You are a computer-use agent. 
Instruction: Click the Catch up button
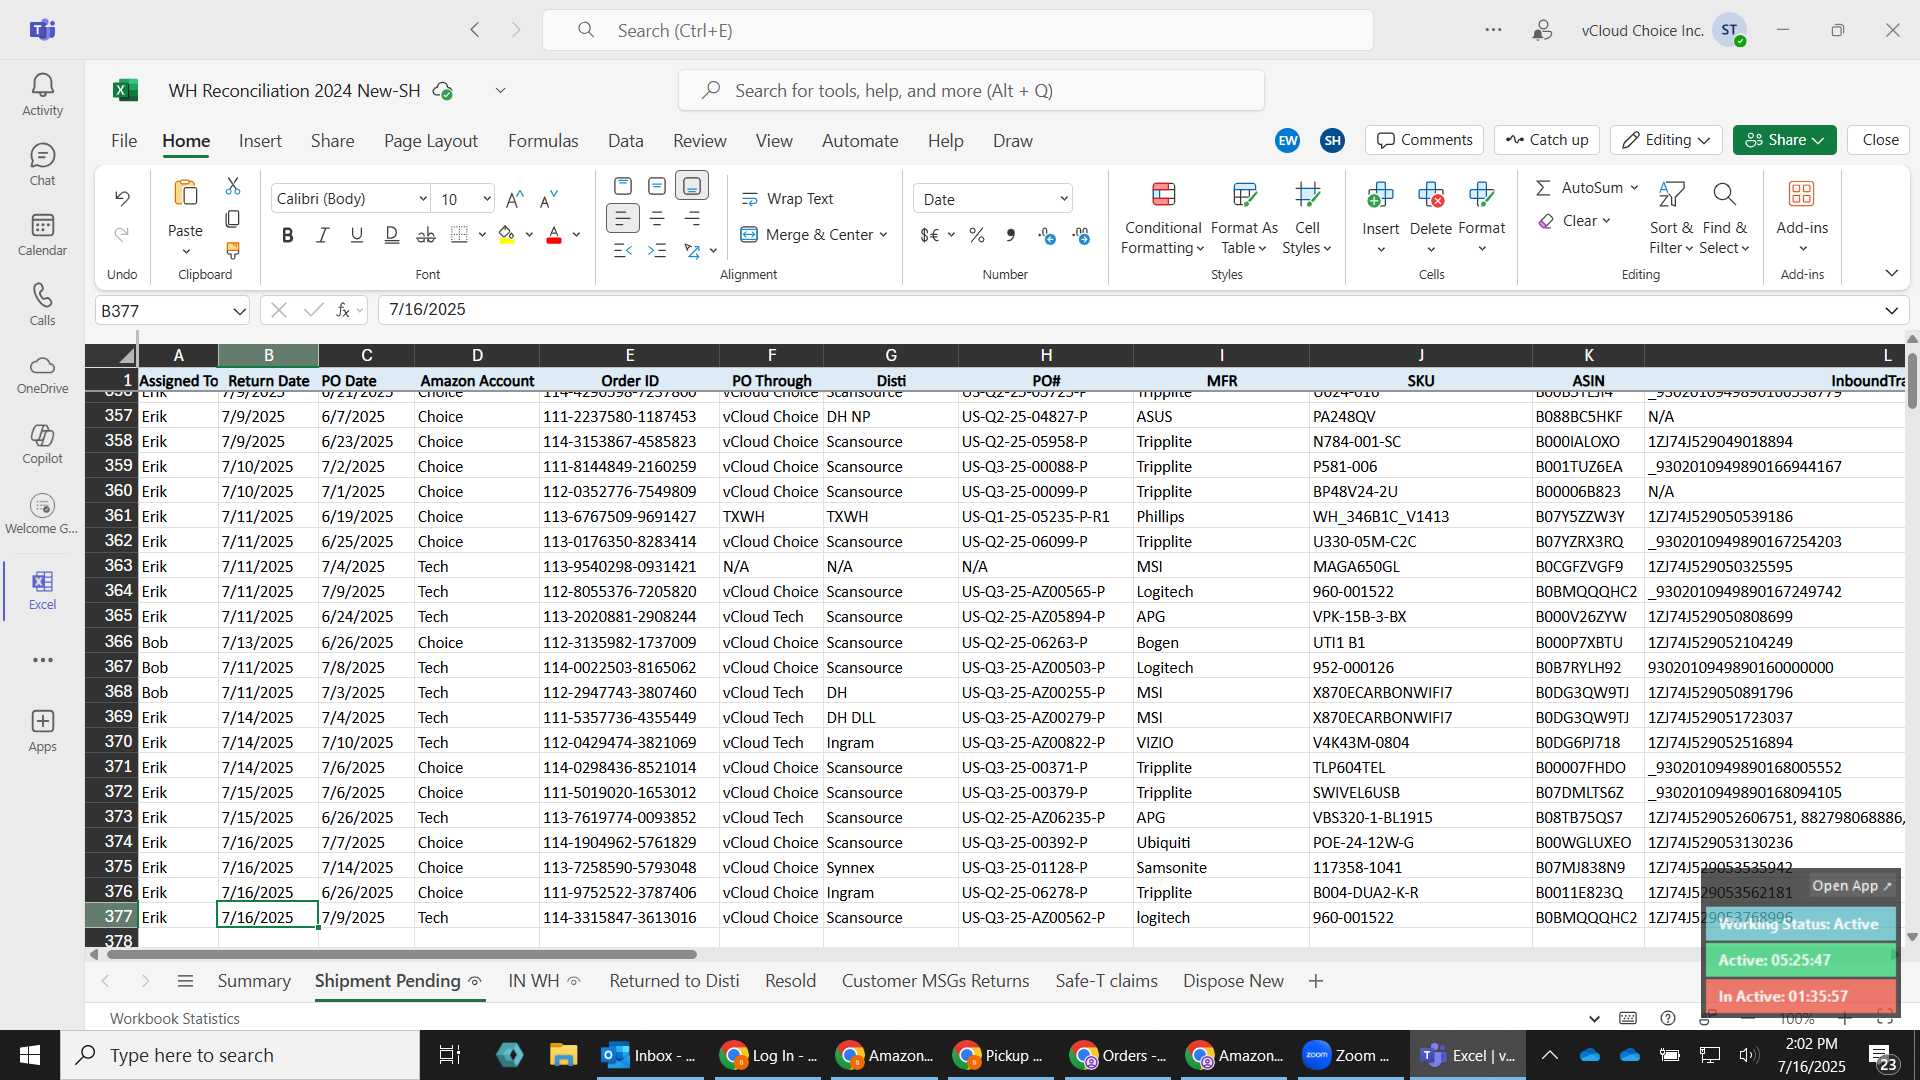click(x=1547, y=140)
